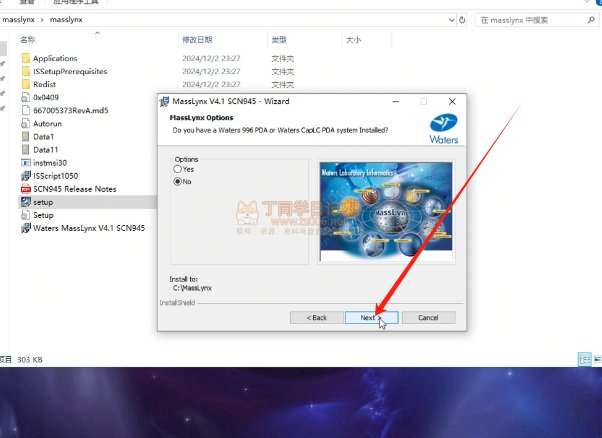
Task: Cancel the MassLynx installation wizard
Action: [428, 317]
